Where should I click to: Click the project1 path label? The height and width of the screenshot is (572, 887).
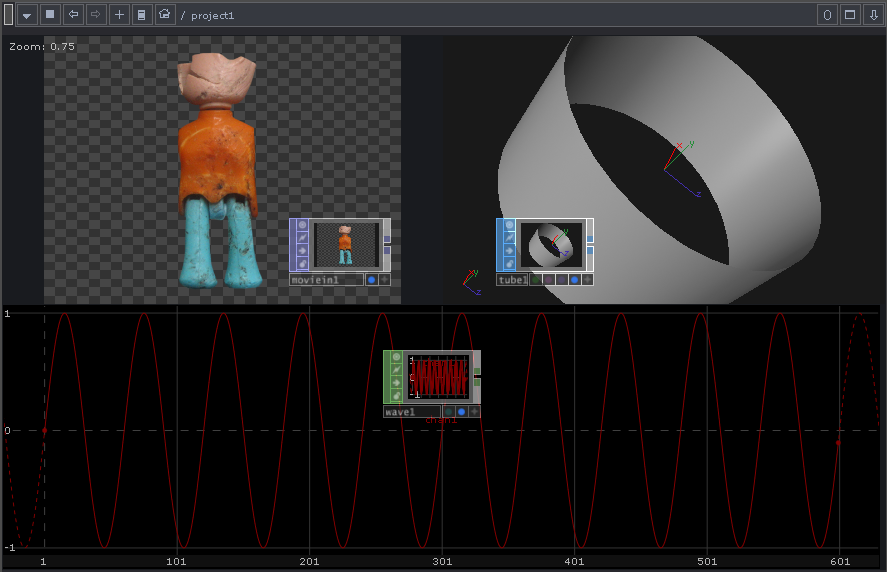(212, 16)
